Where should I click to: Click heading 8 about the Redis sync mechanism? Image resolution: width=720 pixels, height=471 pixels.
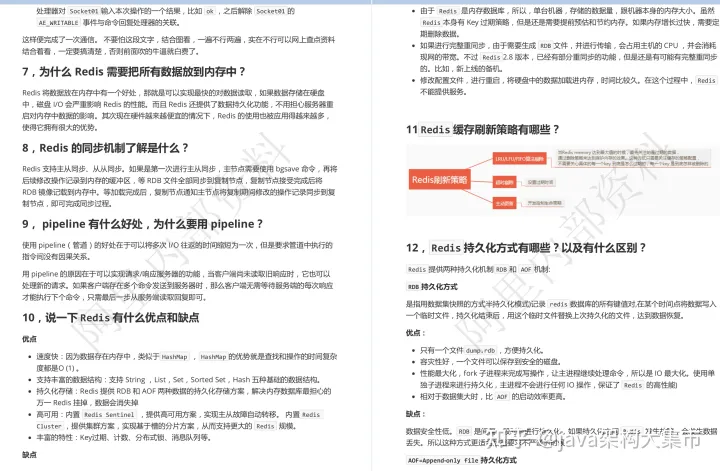(x=105, y=148)
